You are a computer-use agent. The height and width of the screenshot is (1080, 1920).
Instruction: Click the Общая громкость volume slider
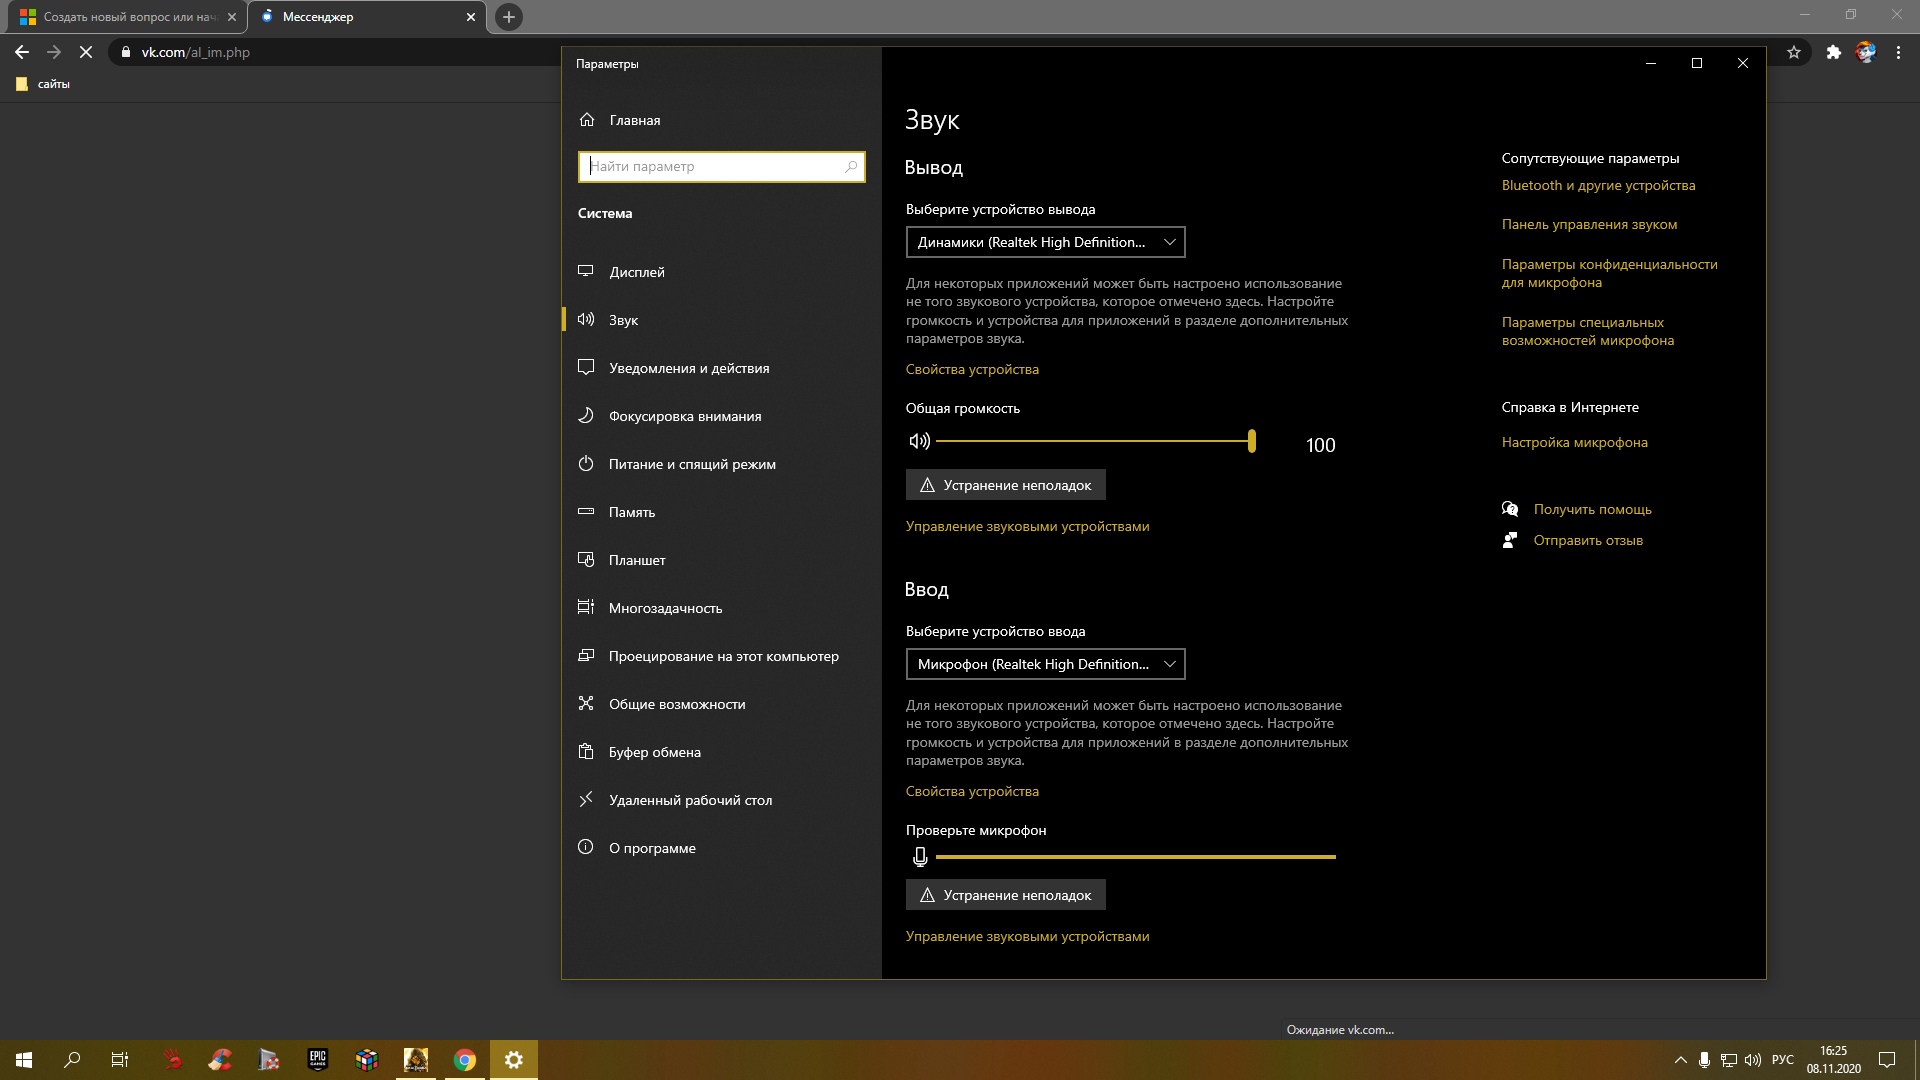1093,441
